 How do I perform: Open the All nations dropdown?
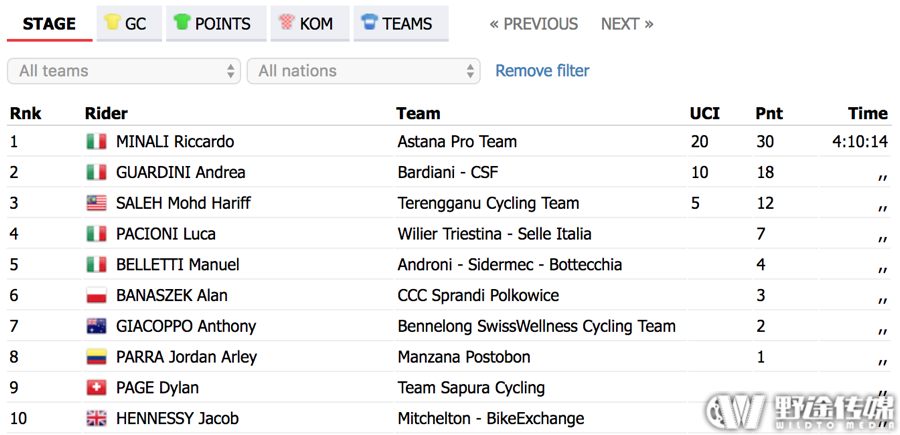click(363, 71)
